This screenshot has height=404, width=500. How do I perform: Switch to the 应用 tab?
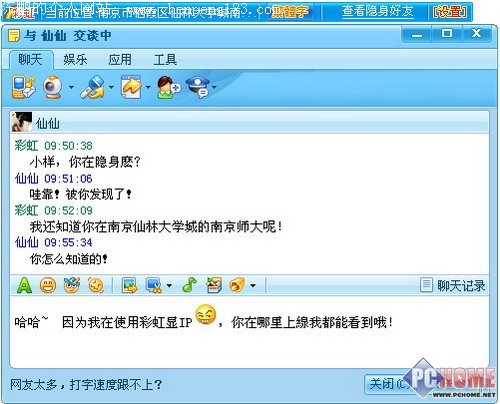click(120, 60)
